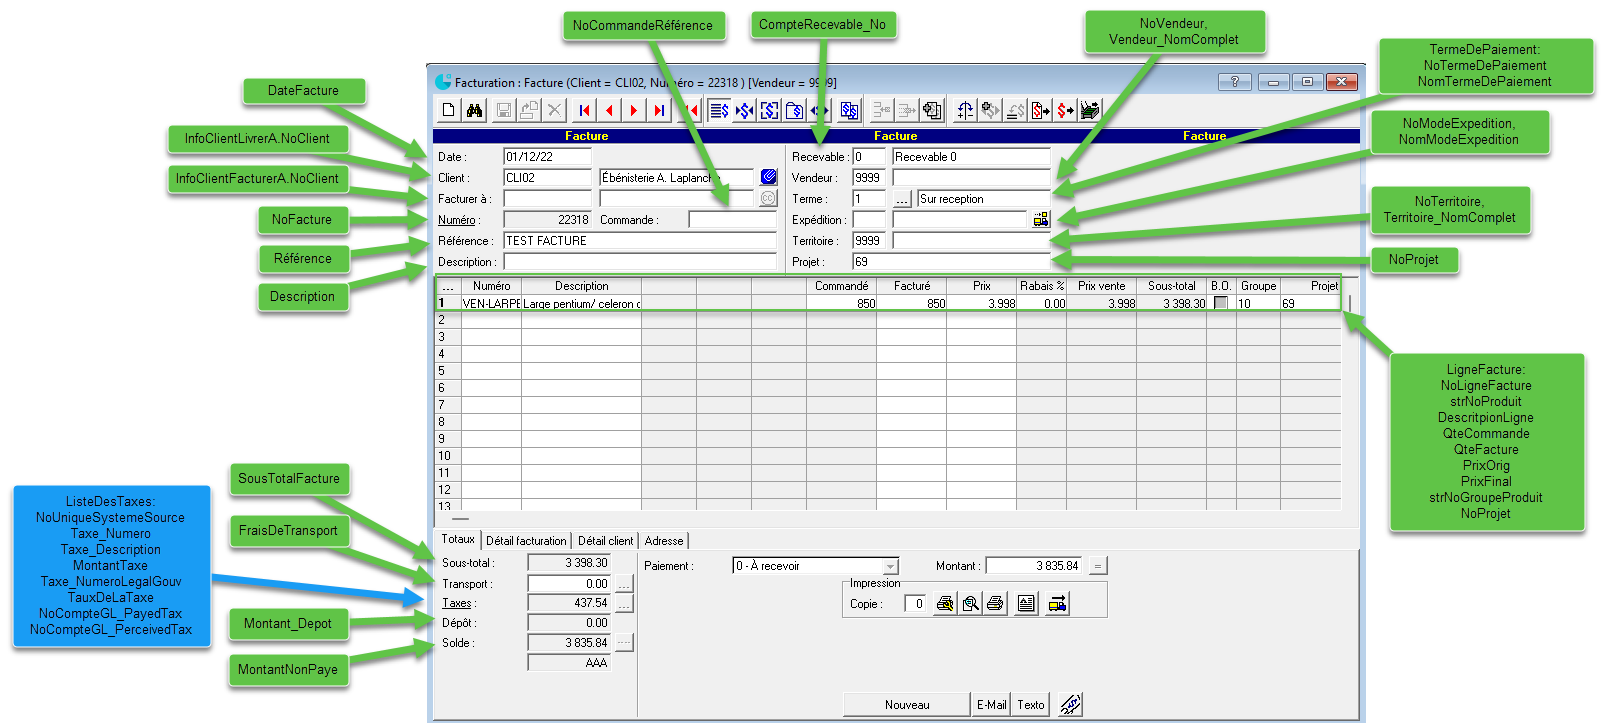Image resolution: width=1624 pixels, height=723 pixels.
Task: Expand the Taxes detail ellipsis button
Action: coord(624,604)
